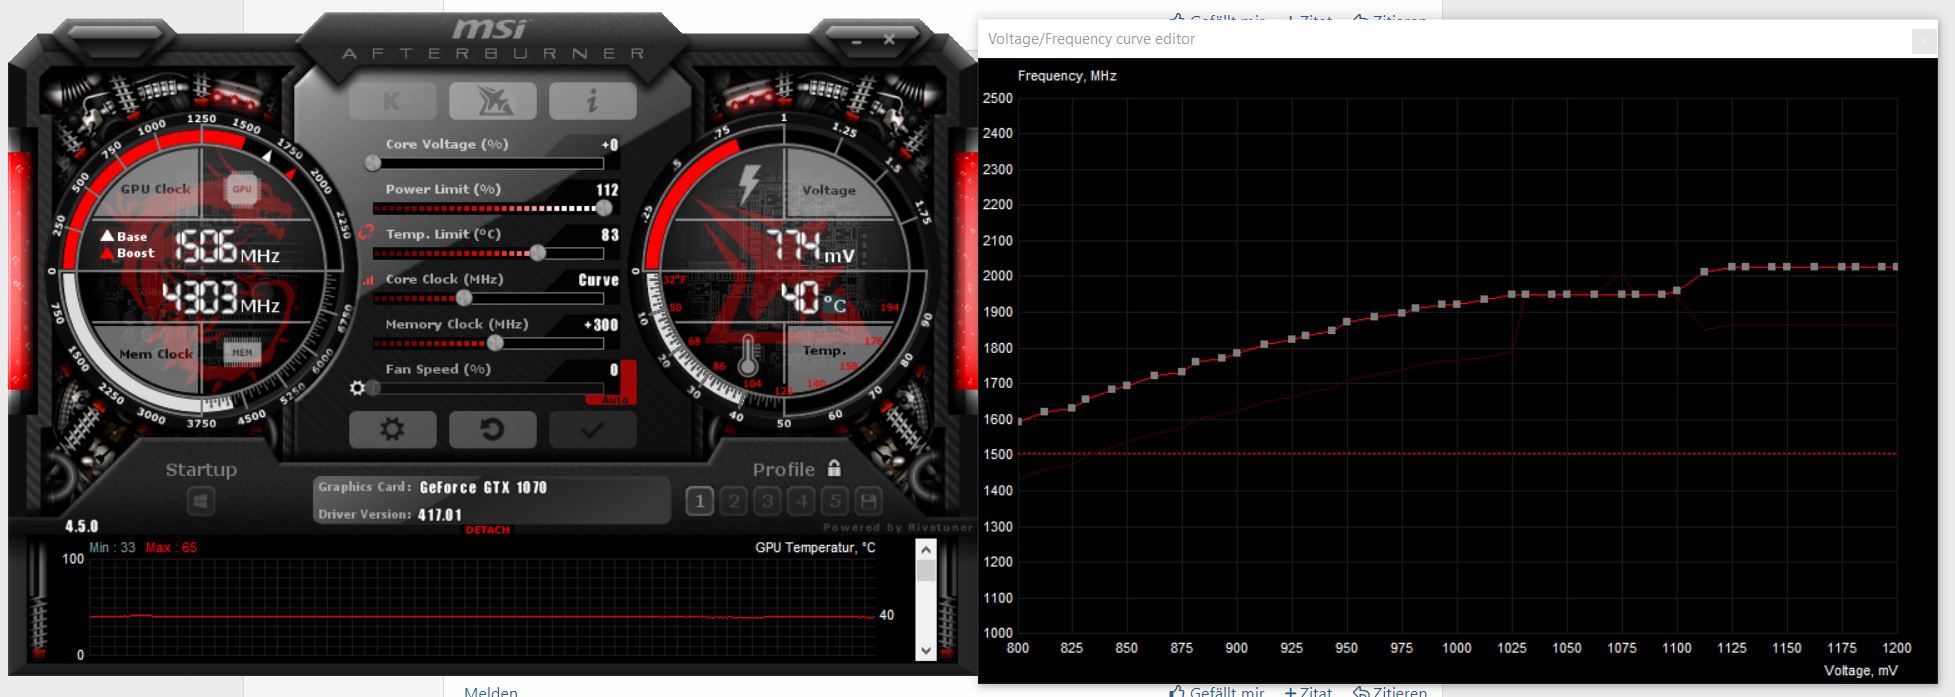
Task: Open the OC Scanner icon button
Action: tap(493, 101)
